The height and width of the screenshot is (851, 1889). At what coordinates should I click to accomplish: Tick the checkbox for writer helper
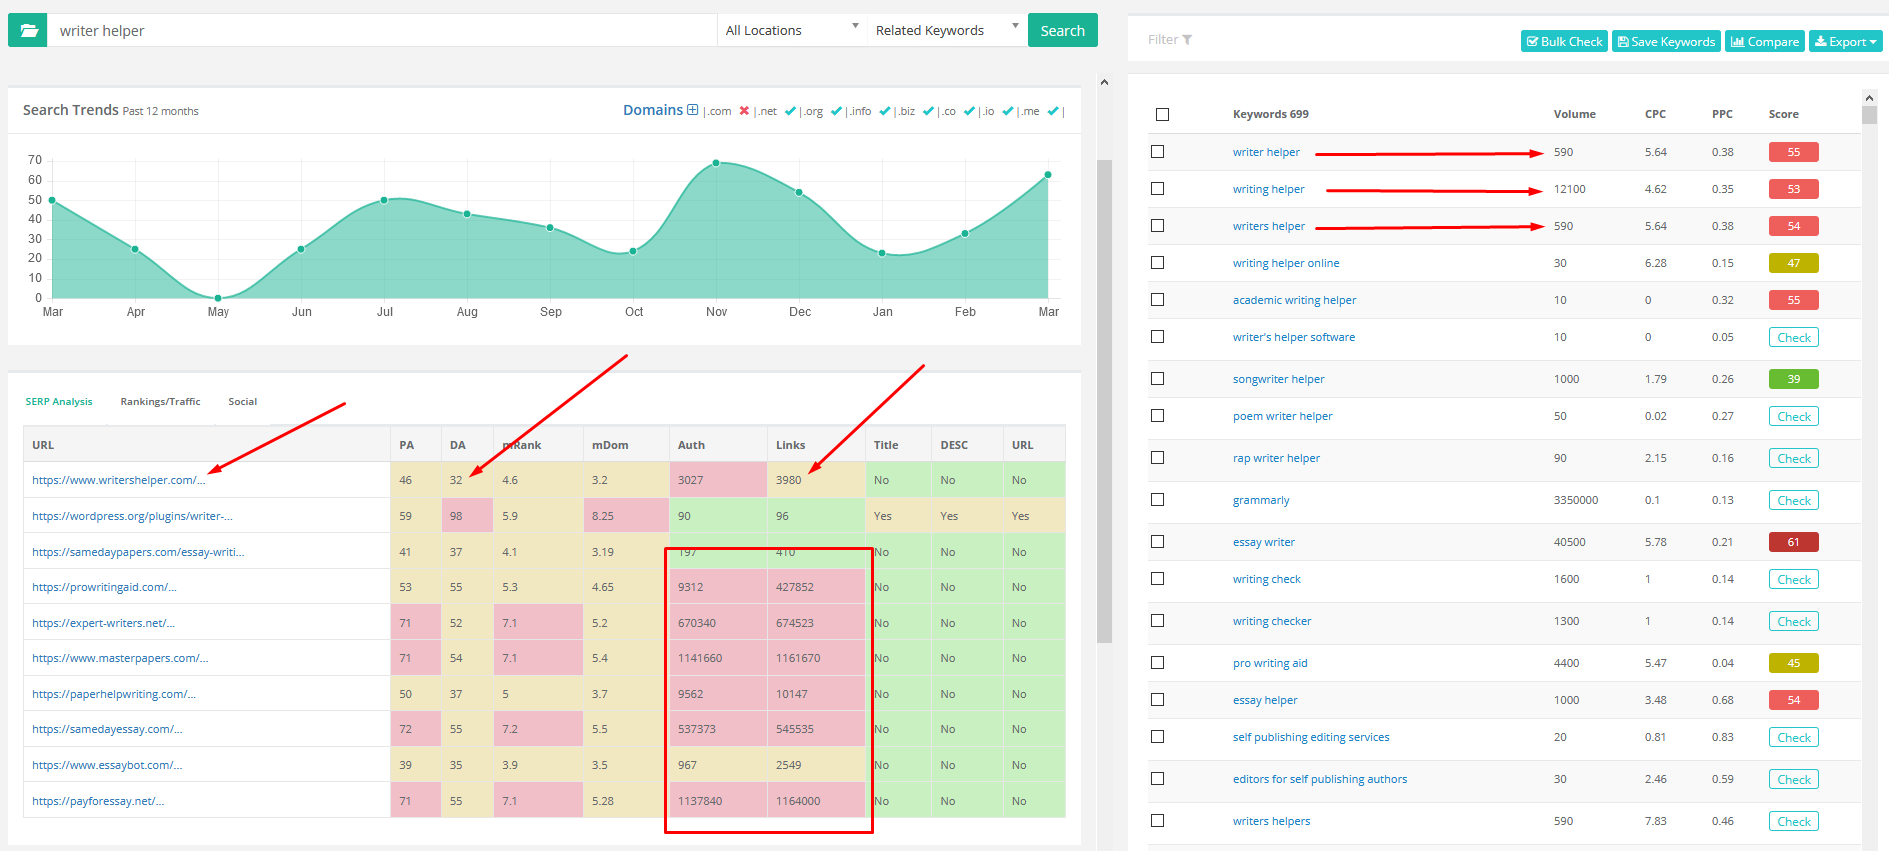coord(1157,151)
